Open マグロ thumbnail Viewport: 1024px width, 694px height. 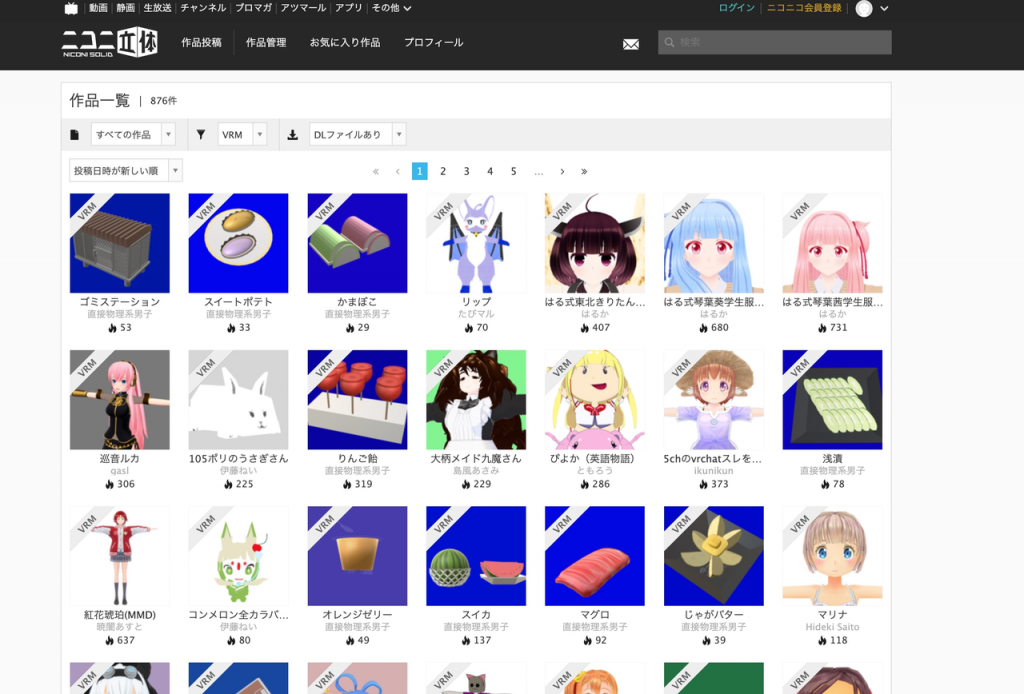[595, 556]
